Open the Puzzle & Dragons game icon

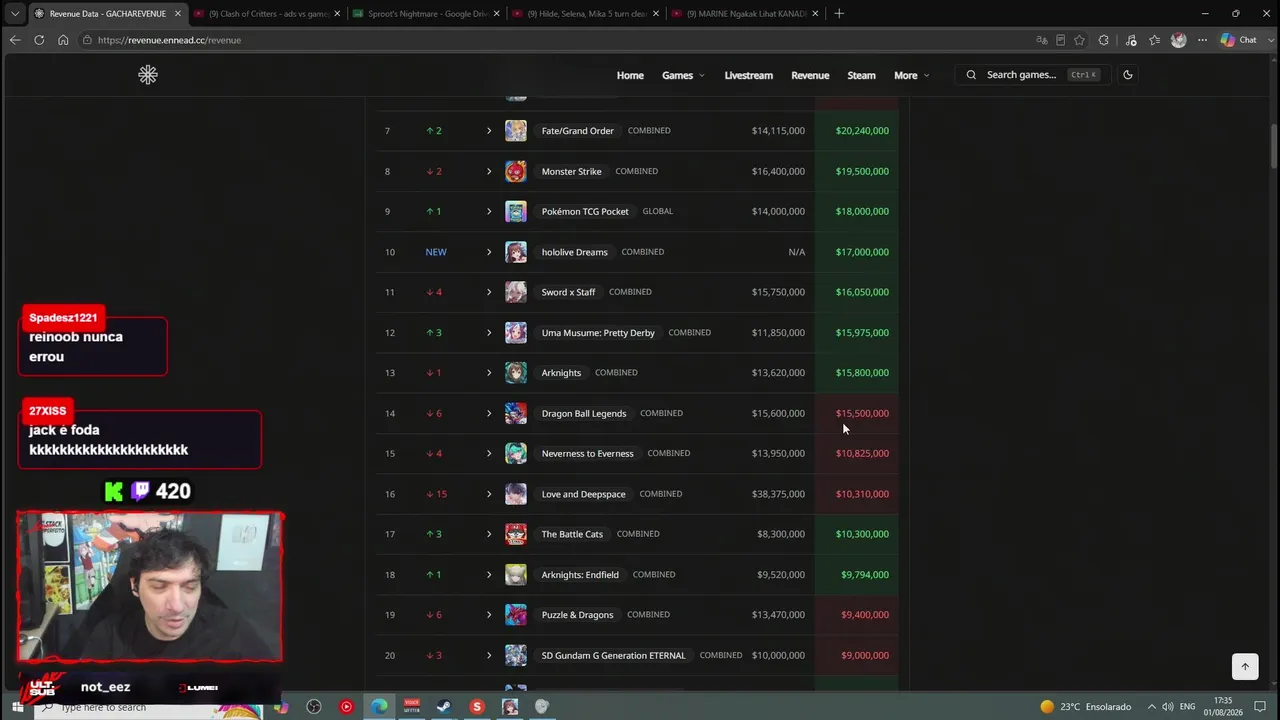(516, 615)
